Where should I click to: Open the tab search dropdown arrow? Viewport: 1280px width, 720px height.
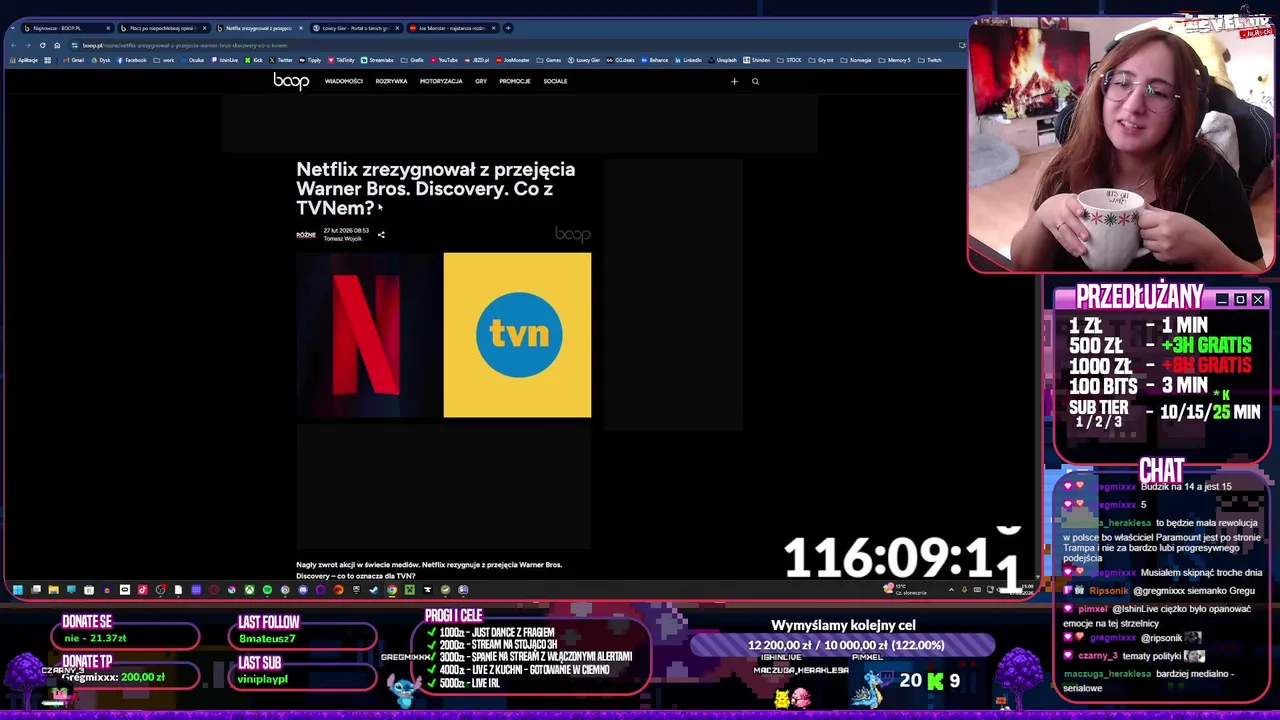pyautogui.click(x=12, y=28)
